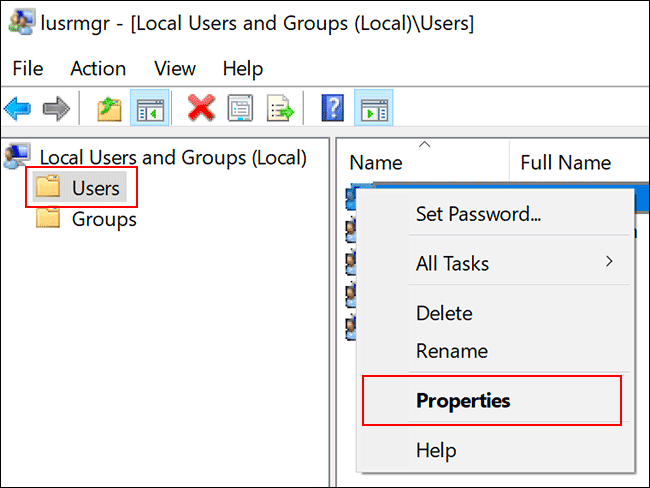Click the blue Help question mark icon
Screen dimensions: 650x488
[x=333, y=108]
